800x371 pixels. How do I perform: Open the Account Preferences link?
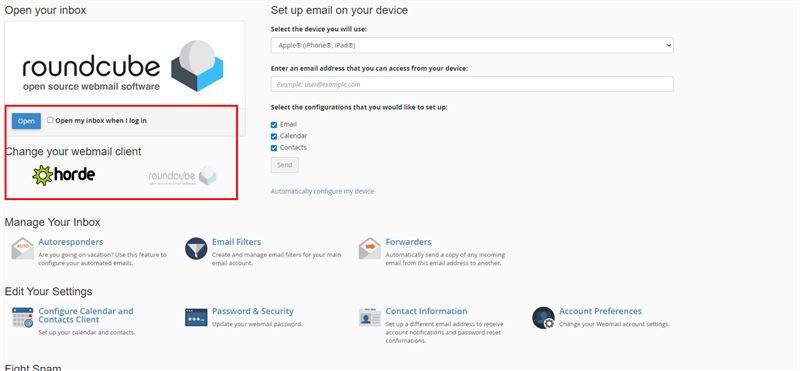pyautogui.click(x=600, y=311)
